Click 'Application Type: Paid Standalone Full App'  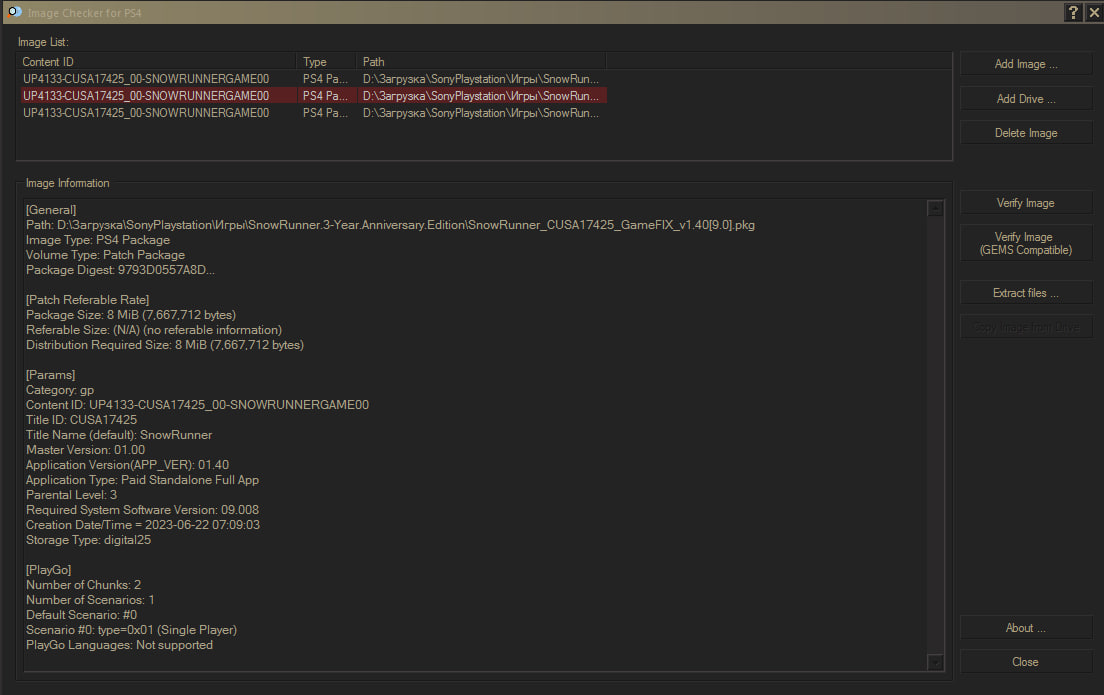(142, 480)
